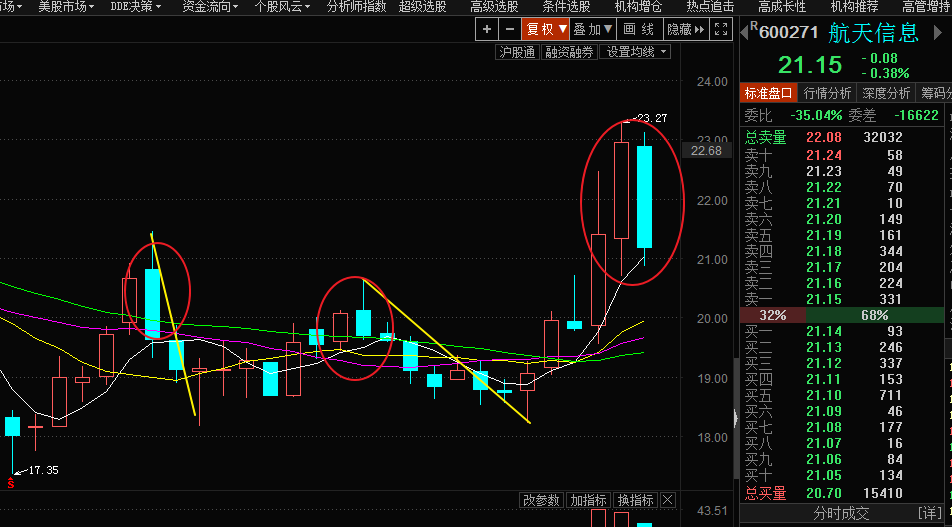Click the 分时成交 header

coord(841,514)
